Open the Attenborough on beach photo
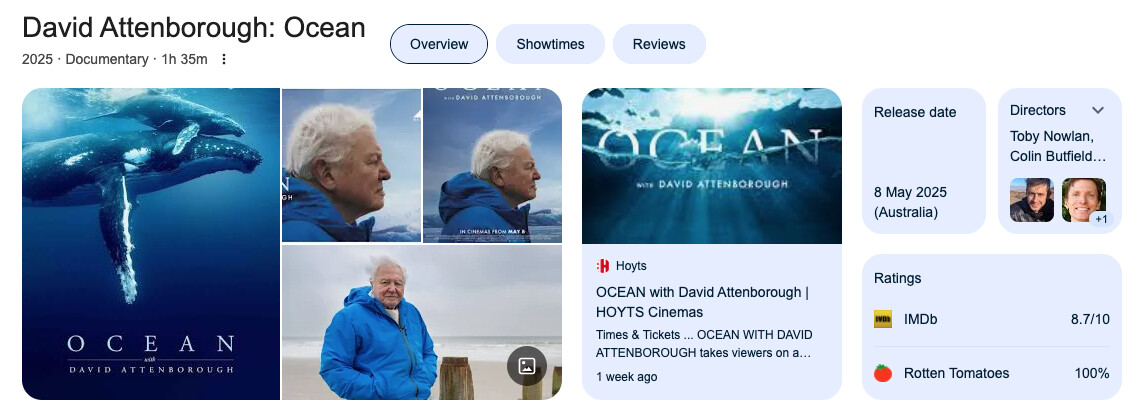This screenshot has width=1139, height=419. (x=422, y=322)
